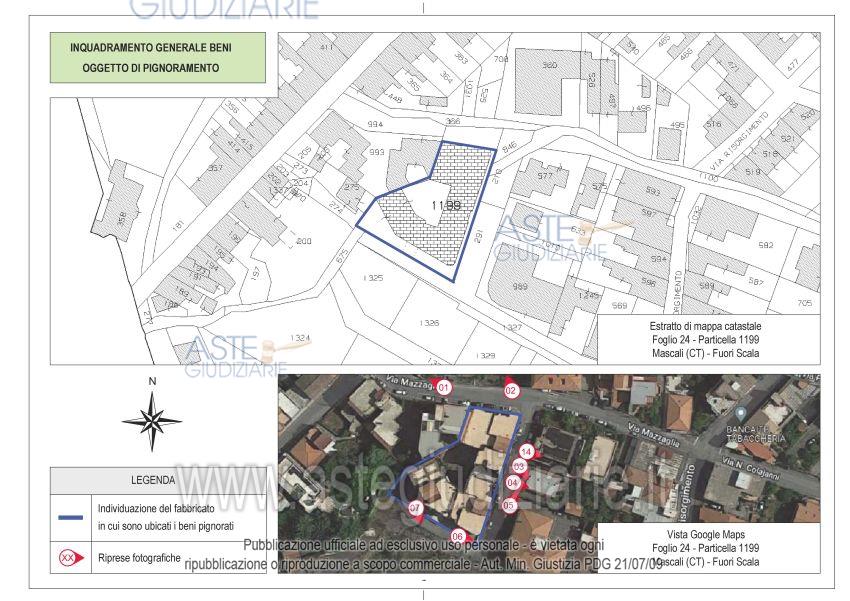Click the north compass rose
850x601 pixels.
tap(152, 421)
